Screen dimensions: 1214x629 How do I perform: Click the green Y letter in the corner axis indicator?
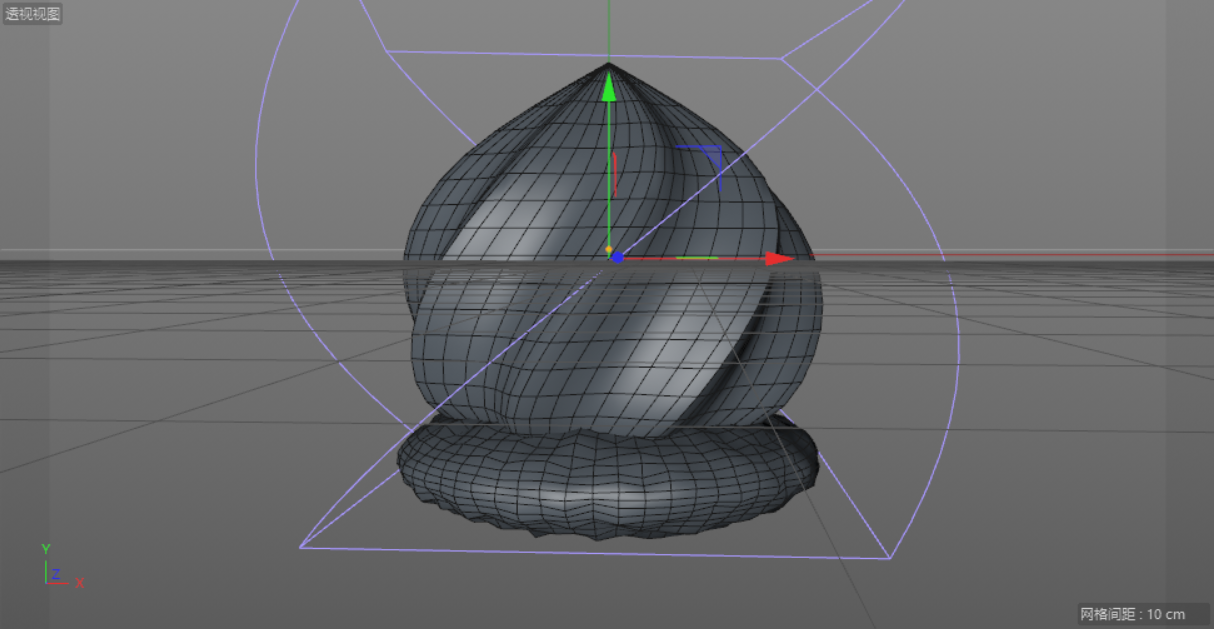coord(45,549)
